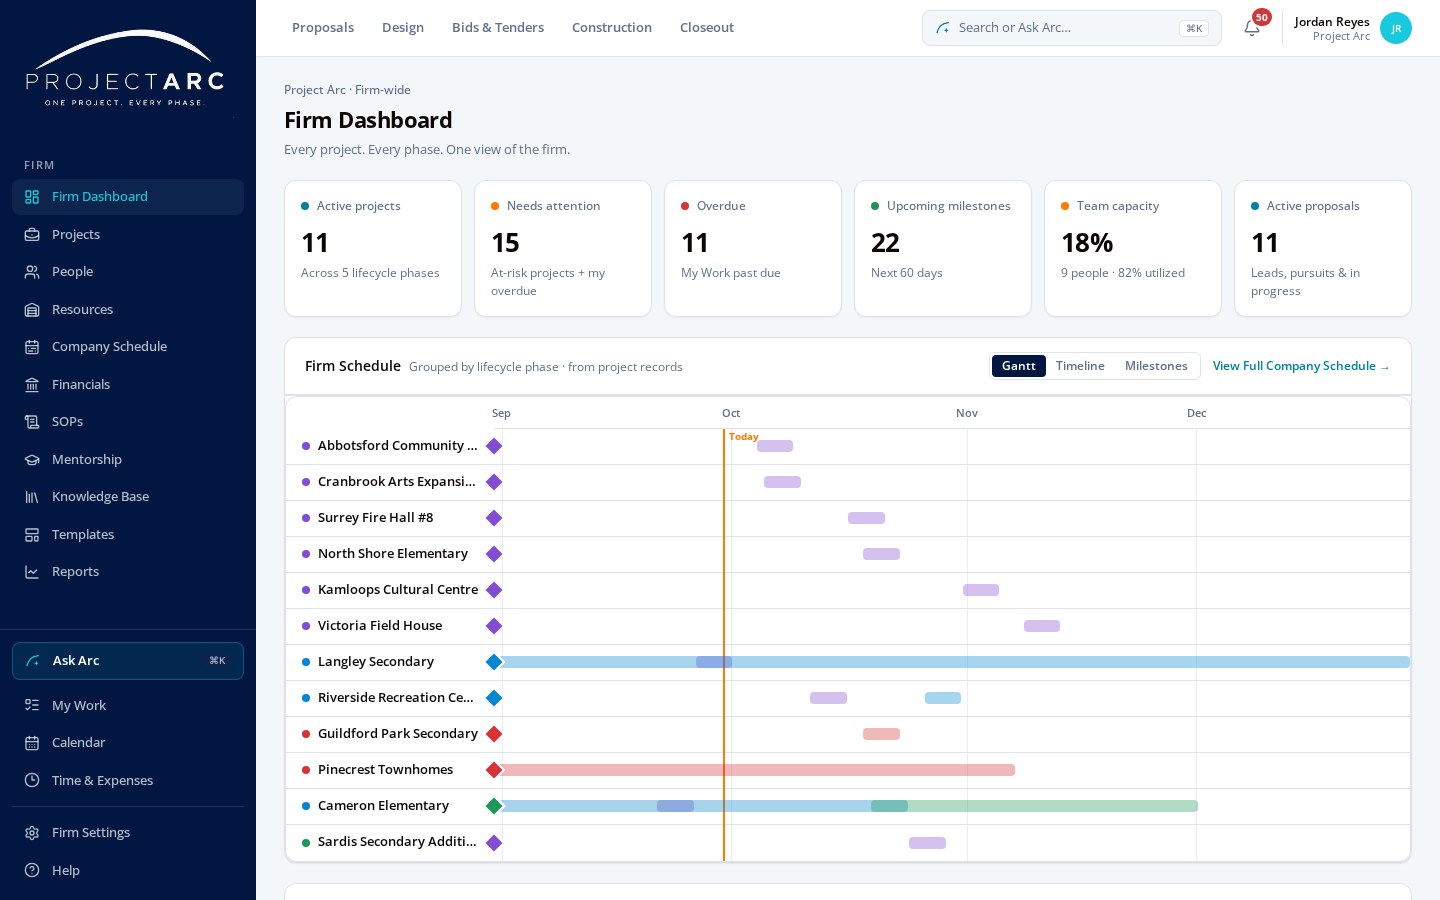
Task: Switch schedule view to Timeline
Action: click(x=1080, y=366)
